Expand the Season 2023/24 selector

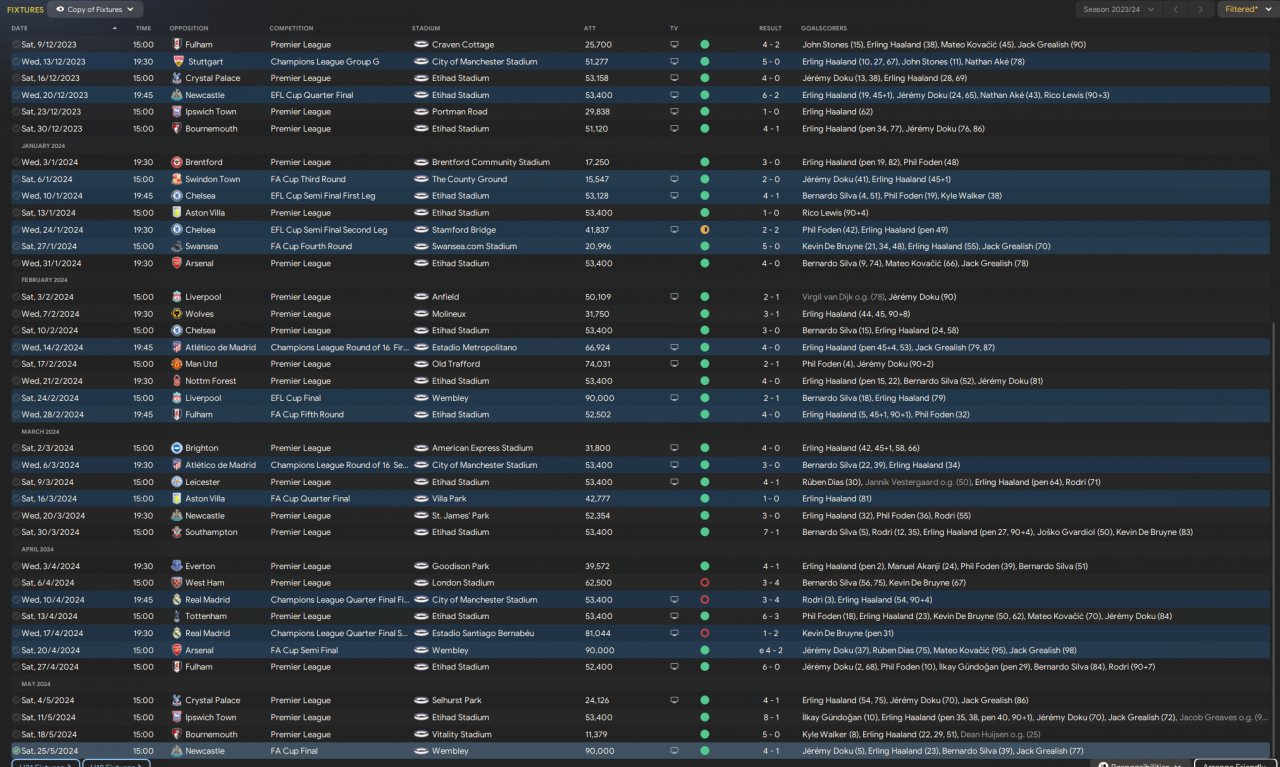[1119, 9]
